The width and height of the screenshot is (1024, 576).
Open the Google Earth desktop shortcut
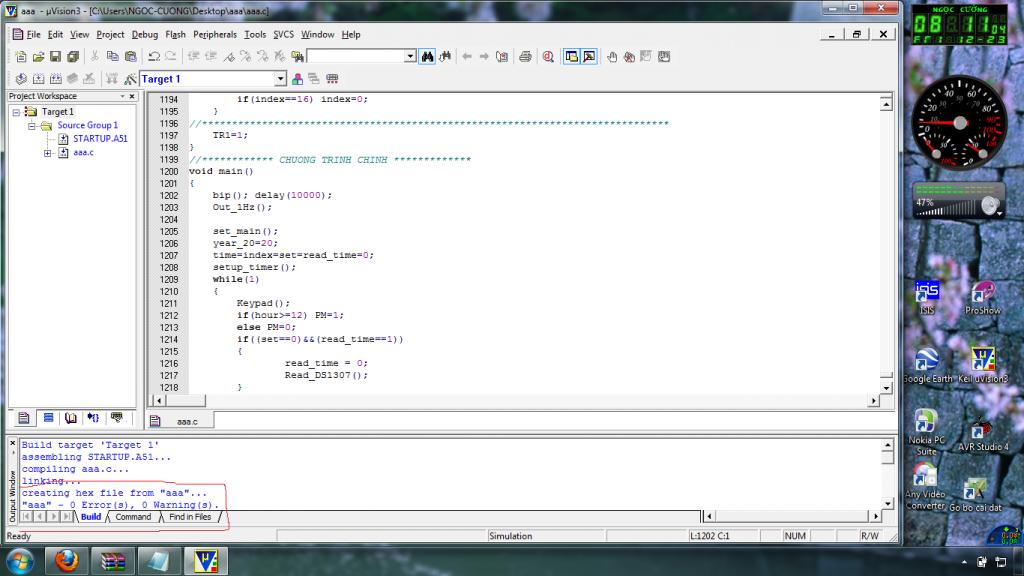pos(928,366)
